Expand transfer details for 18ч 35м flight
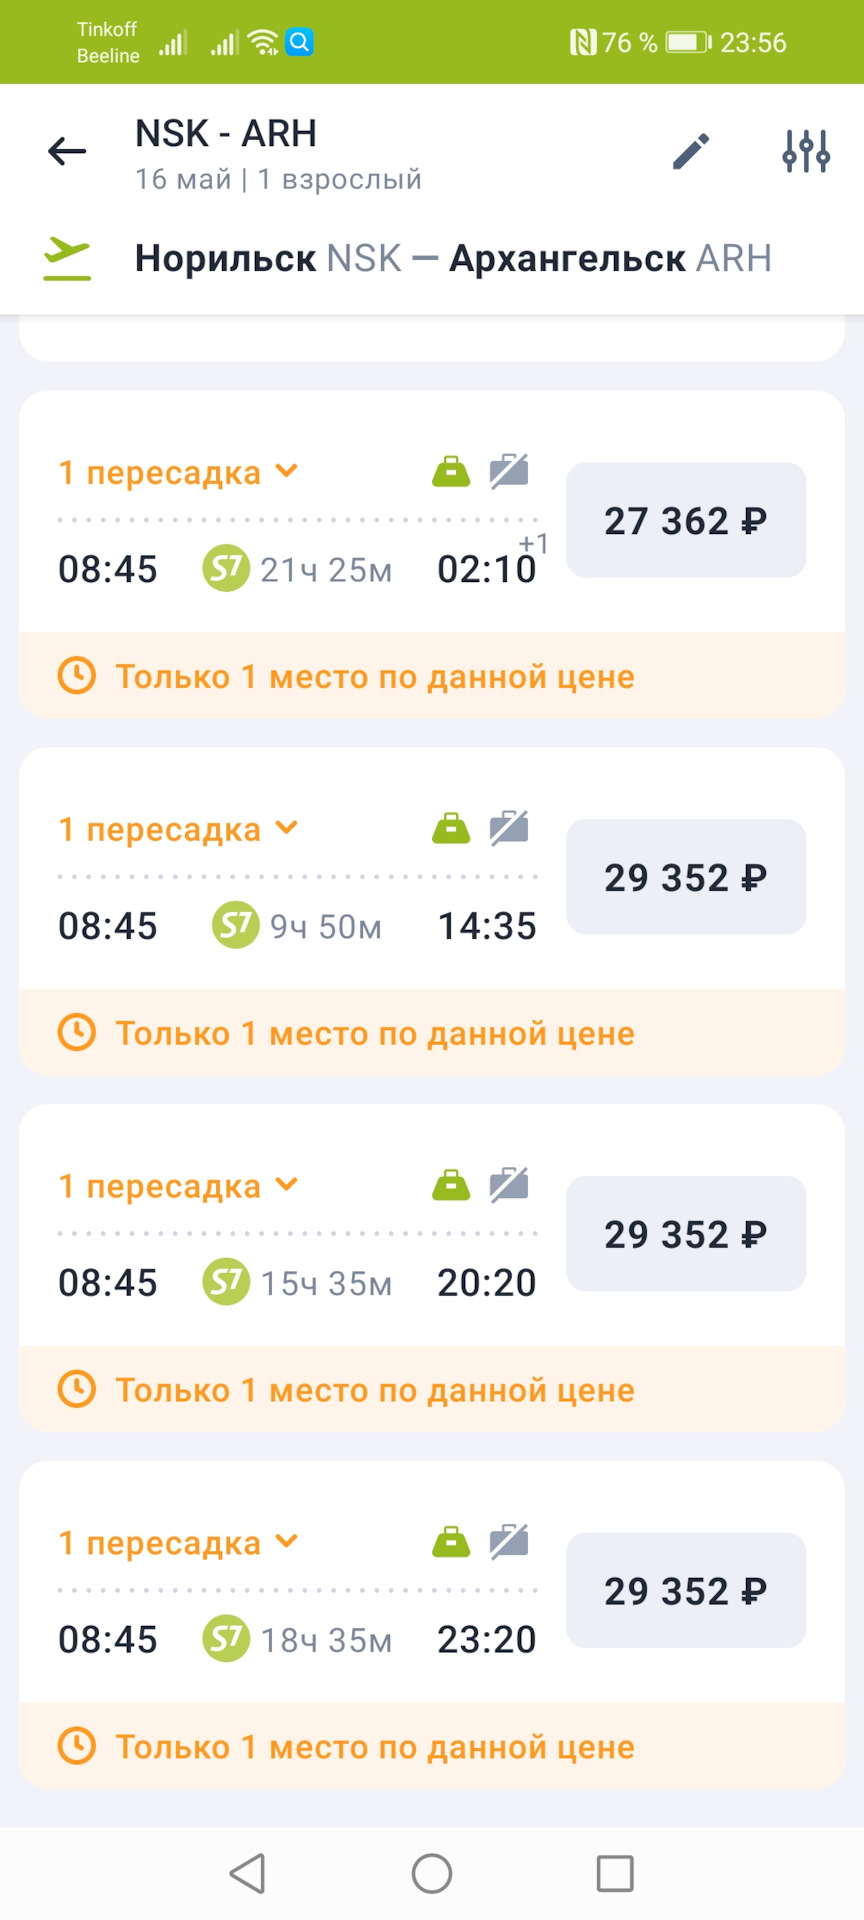Screen dimensions: 864x1920 (178, 1543)
